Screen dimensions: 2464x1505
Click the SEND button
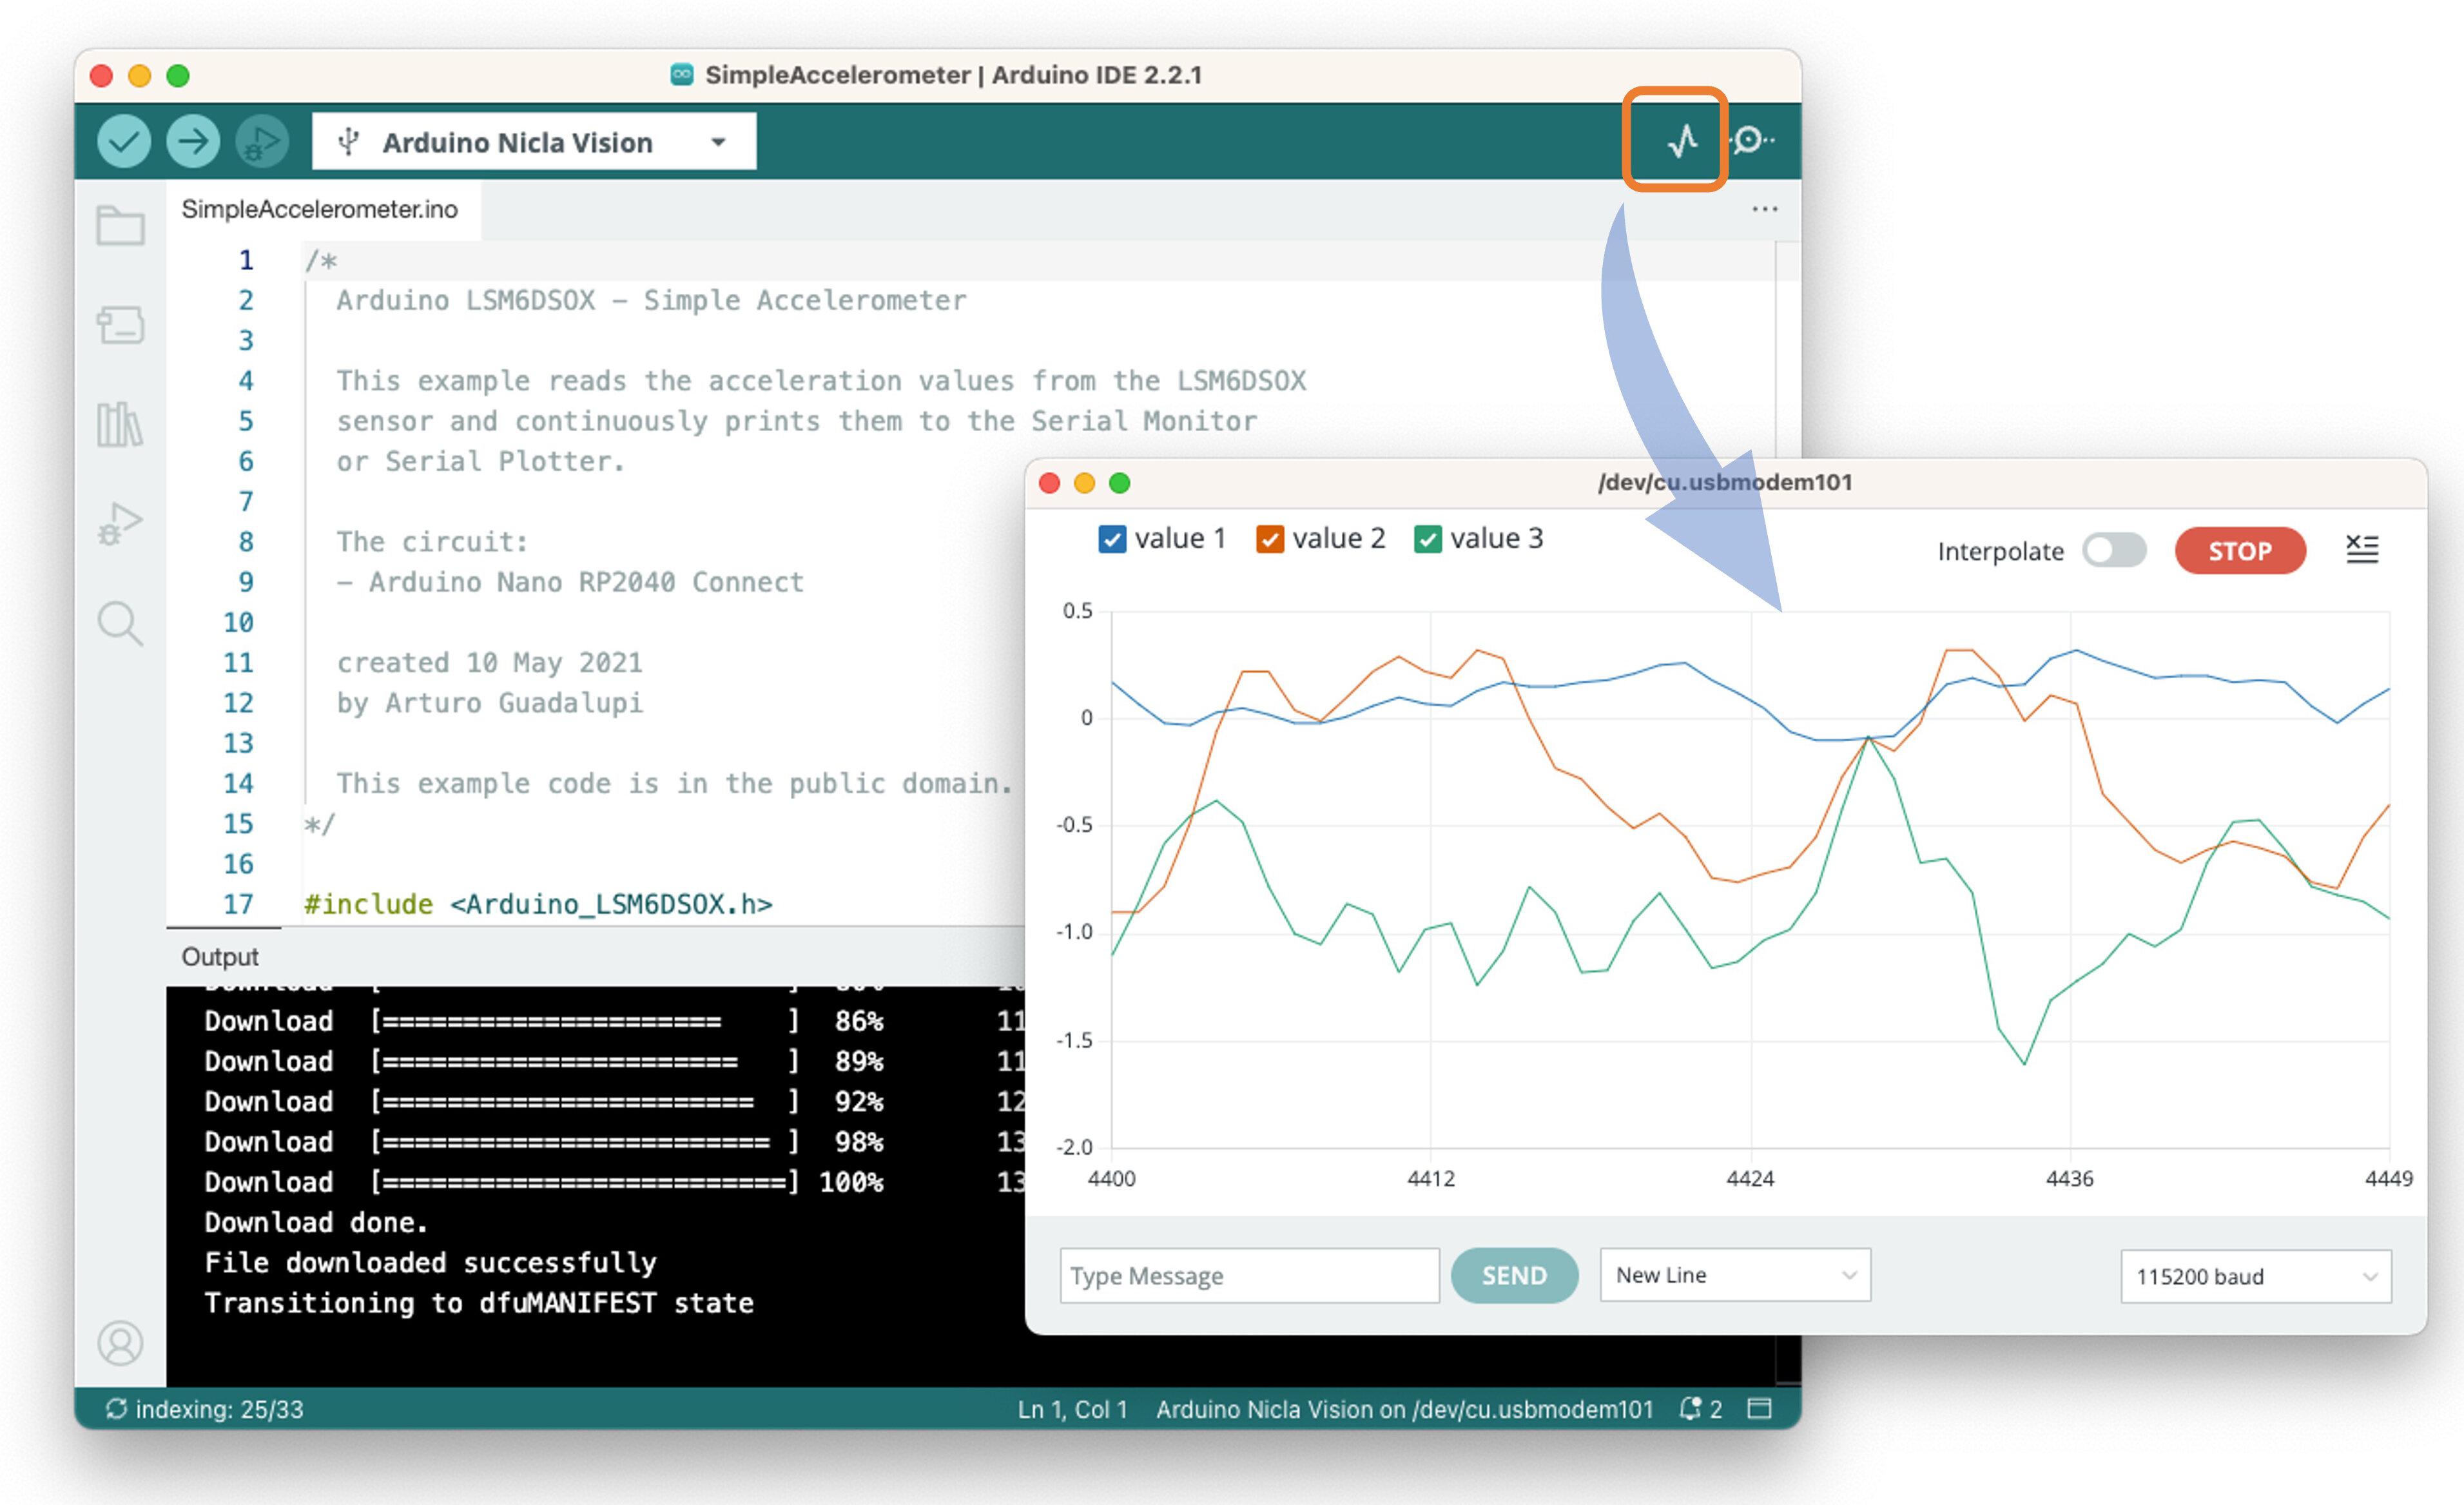(x=1513, y=1275)
